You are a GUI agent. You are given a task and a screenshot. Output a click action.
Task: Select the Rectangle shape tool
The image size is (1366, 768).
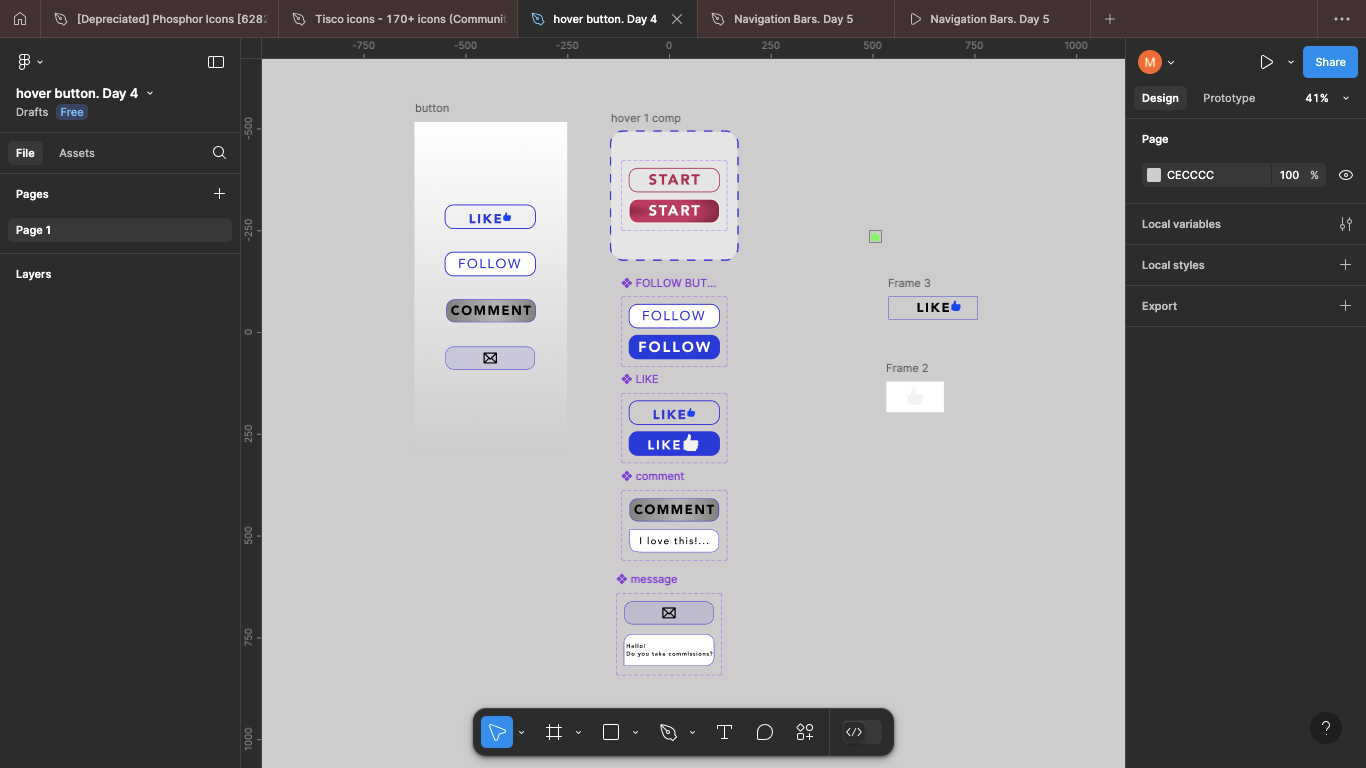point(609,732)
